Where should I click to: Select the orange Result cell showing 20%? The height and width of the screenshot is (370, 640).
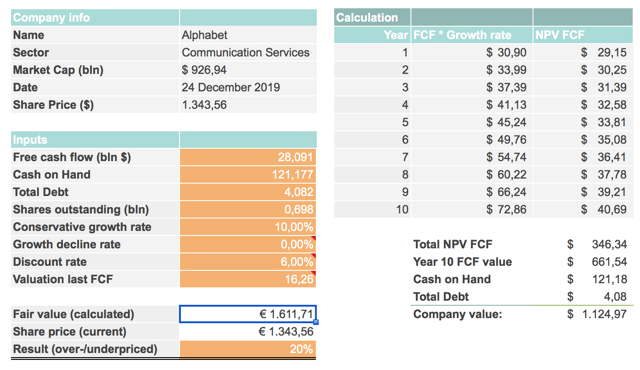click(248, 349)
